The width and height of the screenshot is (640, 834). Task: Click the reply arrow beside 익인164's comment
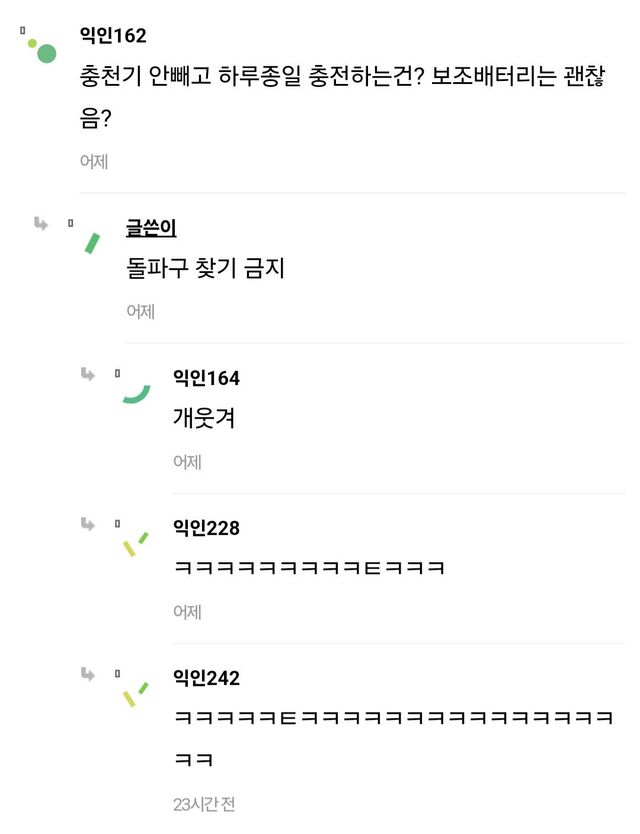[88, 374]
